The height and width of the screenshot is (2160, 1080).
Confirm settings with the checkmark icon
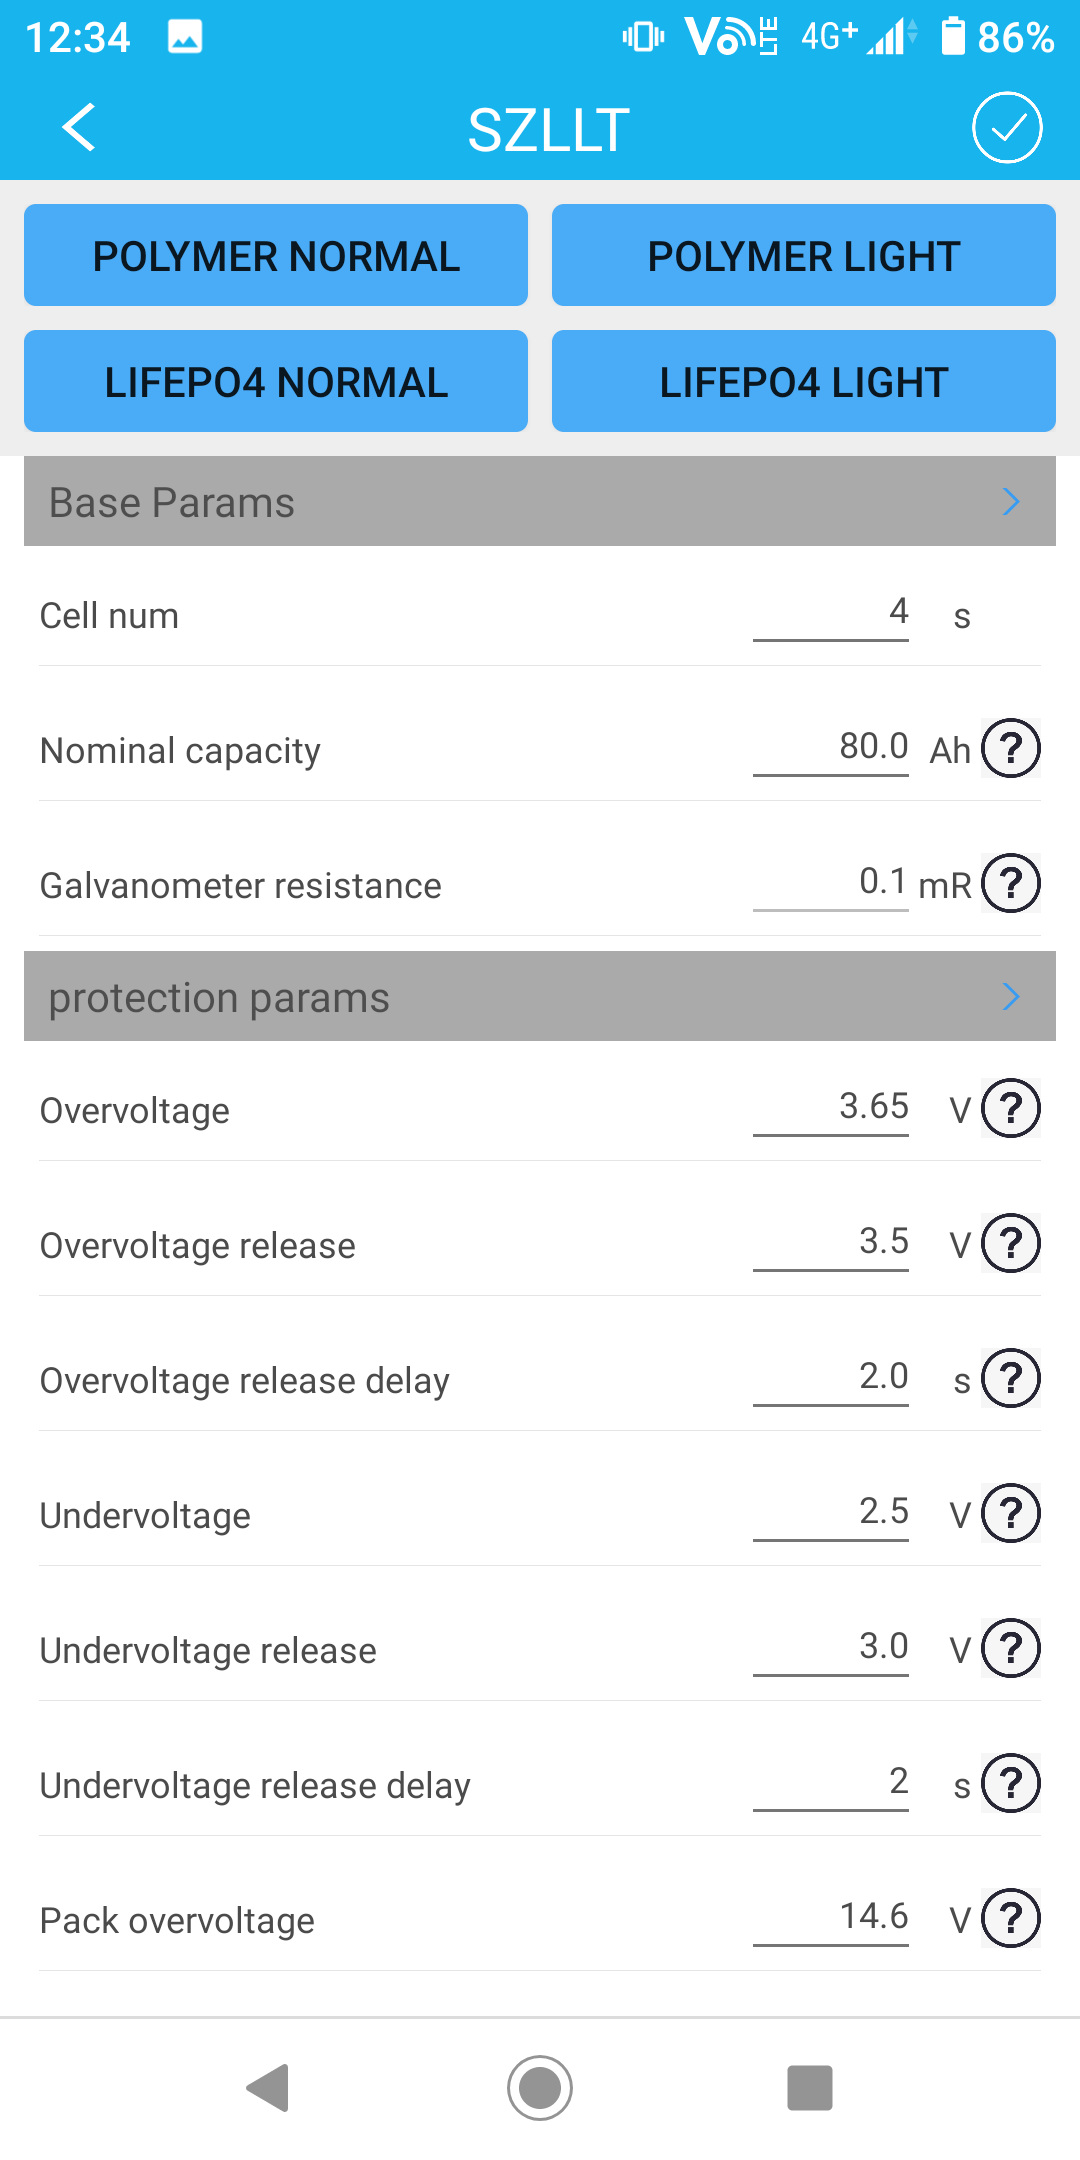[1006, 128]
